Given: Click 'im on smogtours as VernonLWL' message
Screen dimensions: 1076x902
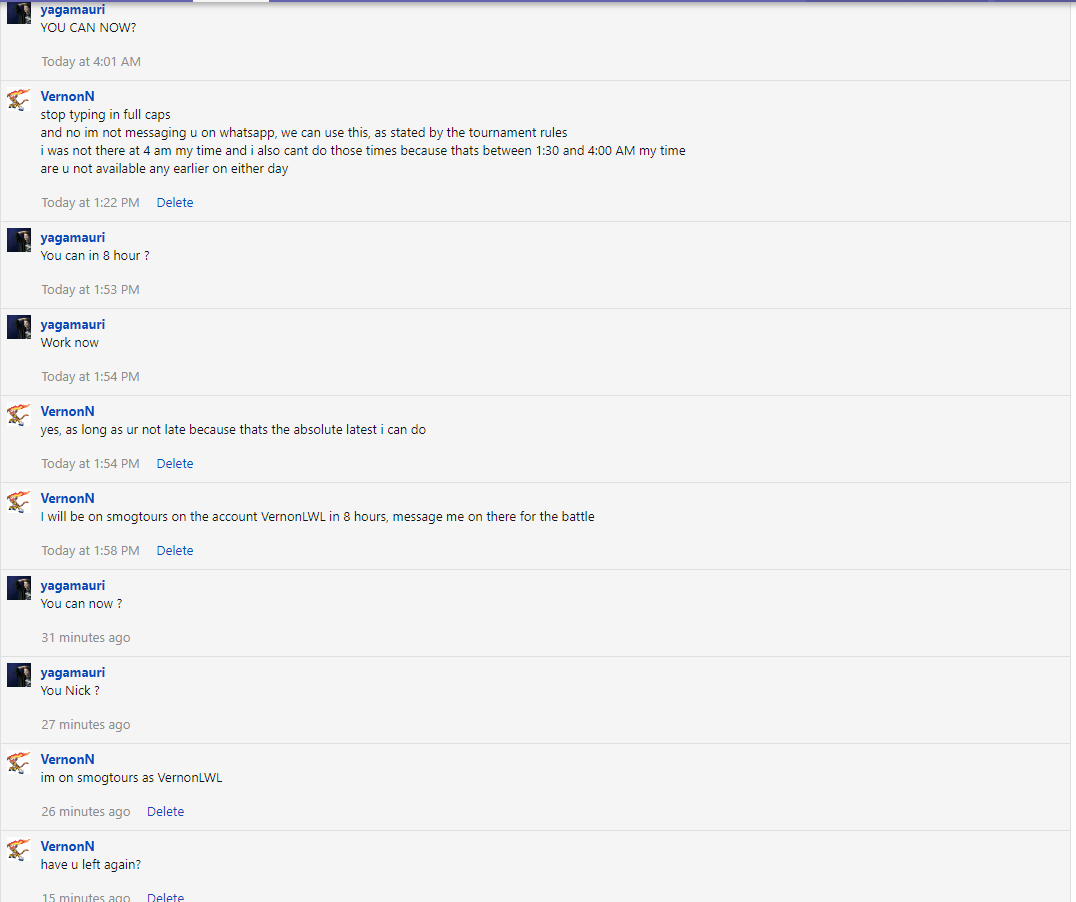Looking at the screenshot, I should click(x=131, y=778).
